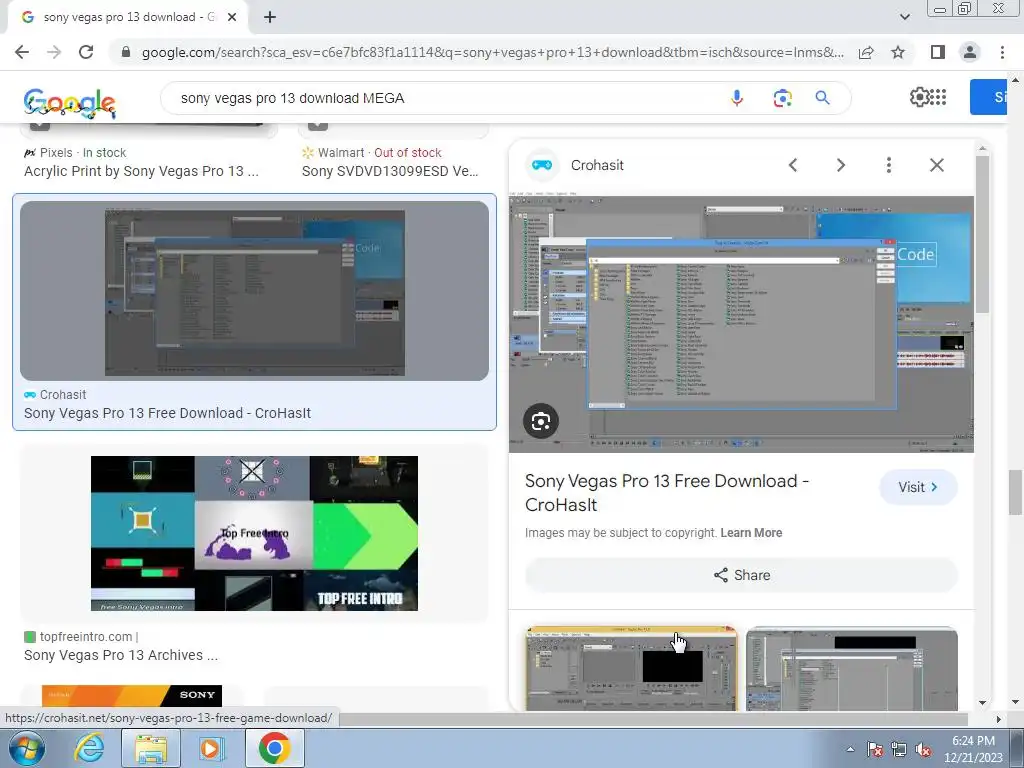Open the taskbar clock showing 6:24 PM

pos(973,749)
